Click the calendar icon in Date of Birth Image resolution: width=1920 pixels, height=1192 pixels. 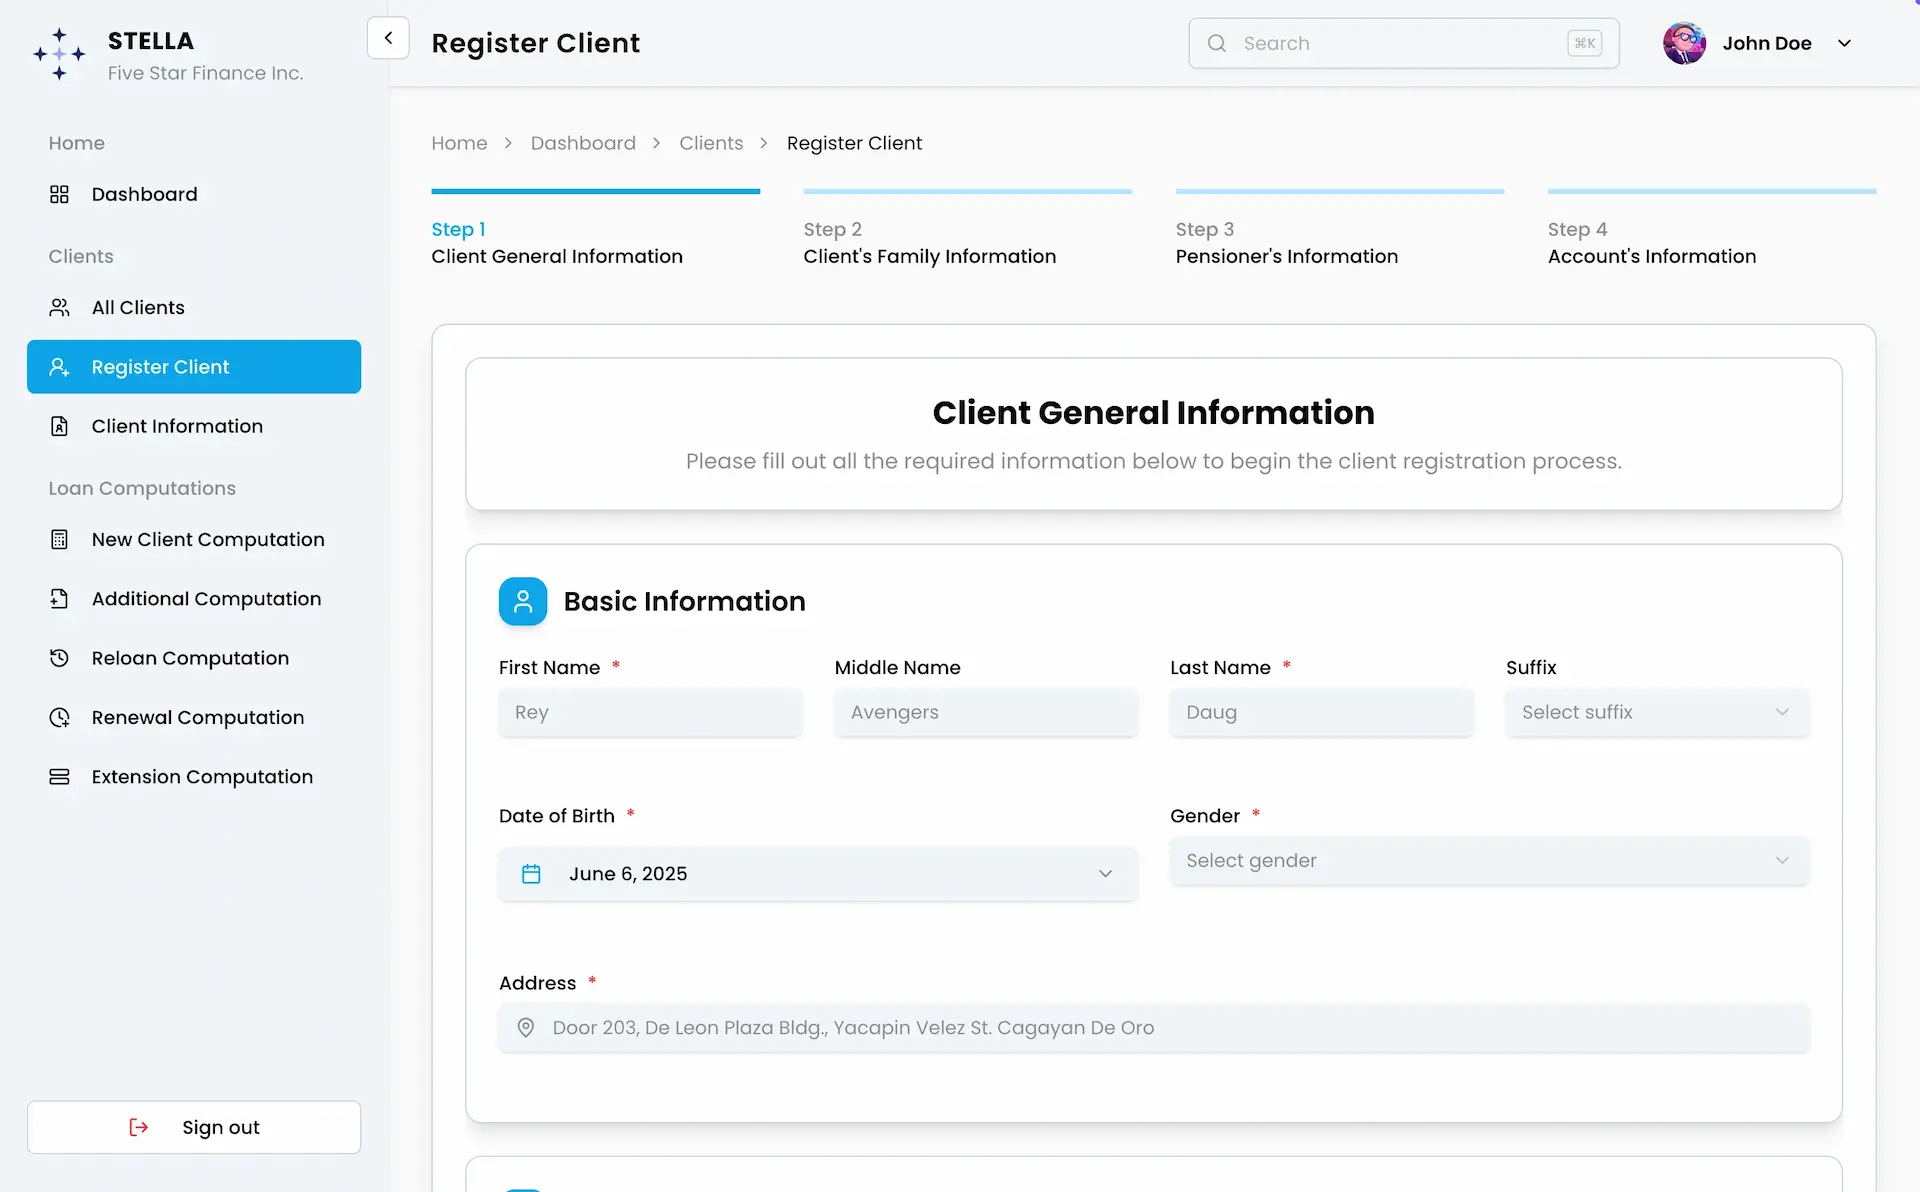(x=531, y=874)
